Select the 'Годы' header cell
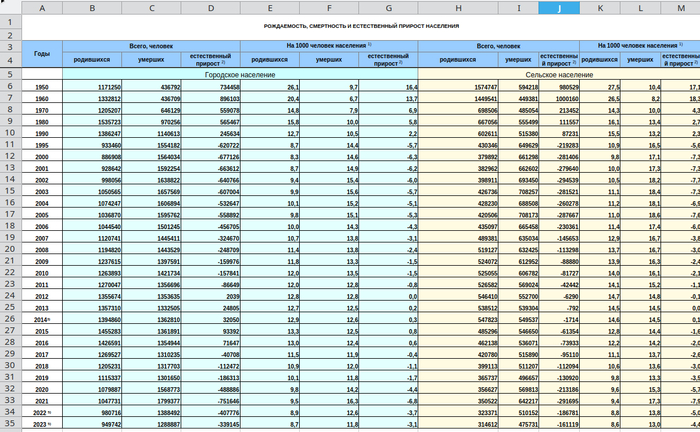Image resolution: width=700 pixels, height=432 pixels. pos(41,53)
